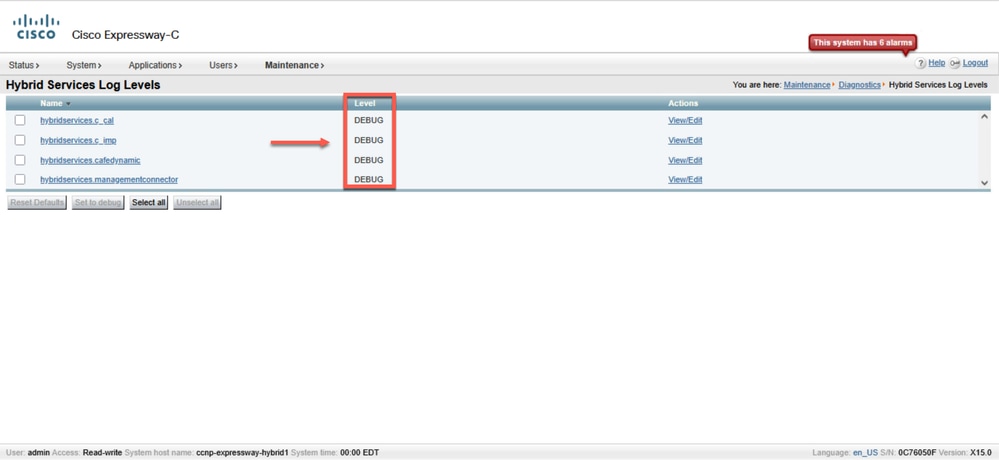The width and height of the screenshot is (999, 460).
Task: Go to Maintenance breadcrumb link
Action: [x=807, y=85]
